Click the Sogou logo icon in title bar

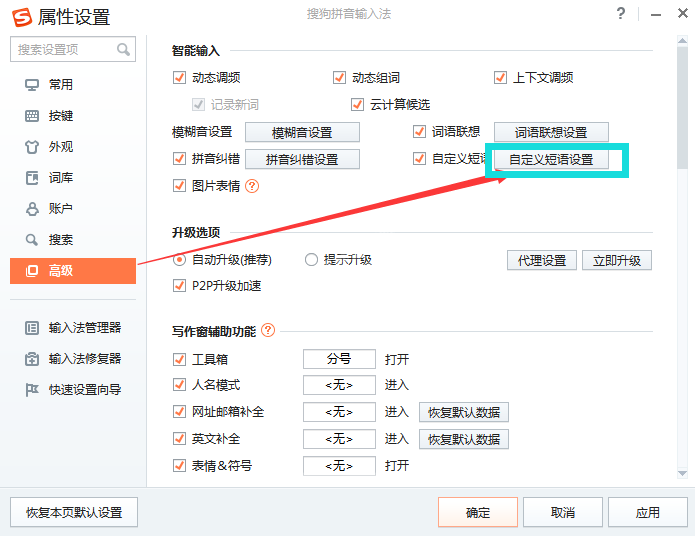tap(22, 17)
